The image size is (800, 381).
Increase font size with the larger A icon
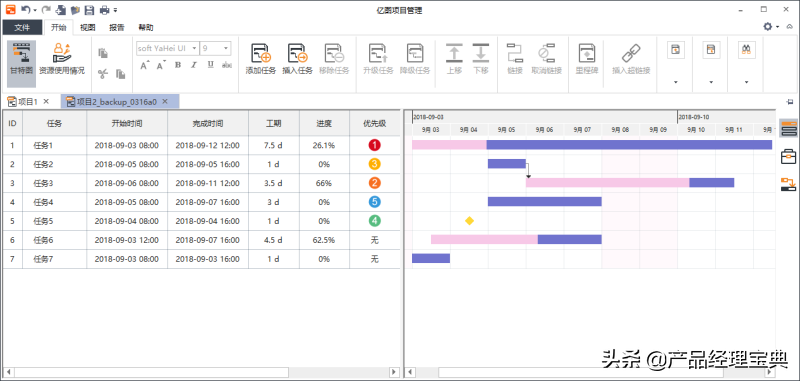coord(145,66)
